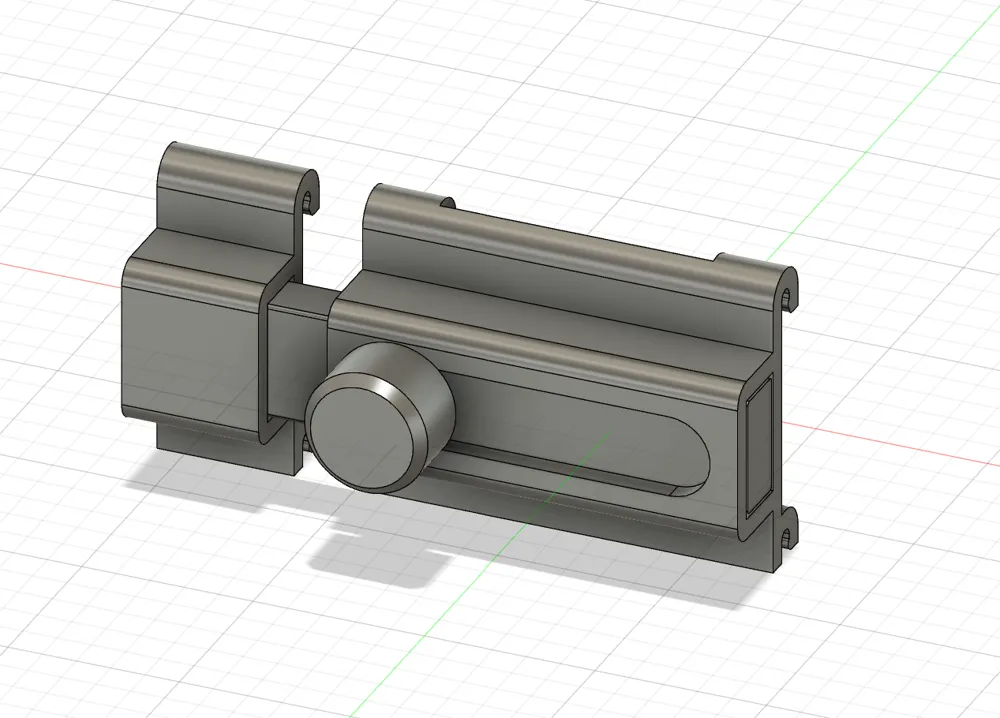Screen dimensions: 1000x718
Task: Click the hooked tab at the far right edge
Action: click(788, 290)
